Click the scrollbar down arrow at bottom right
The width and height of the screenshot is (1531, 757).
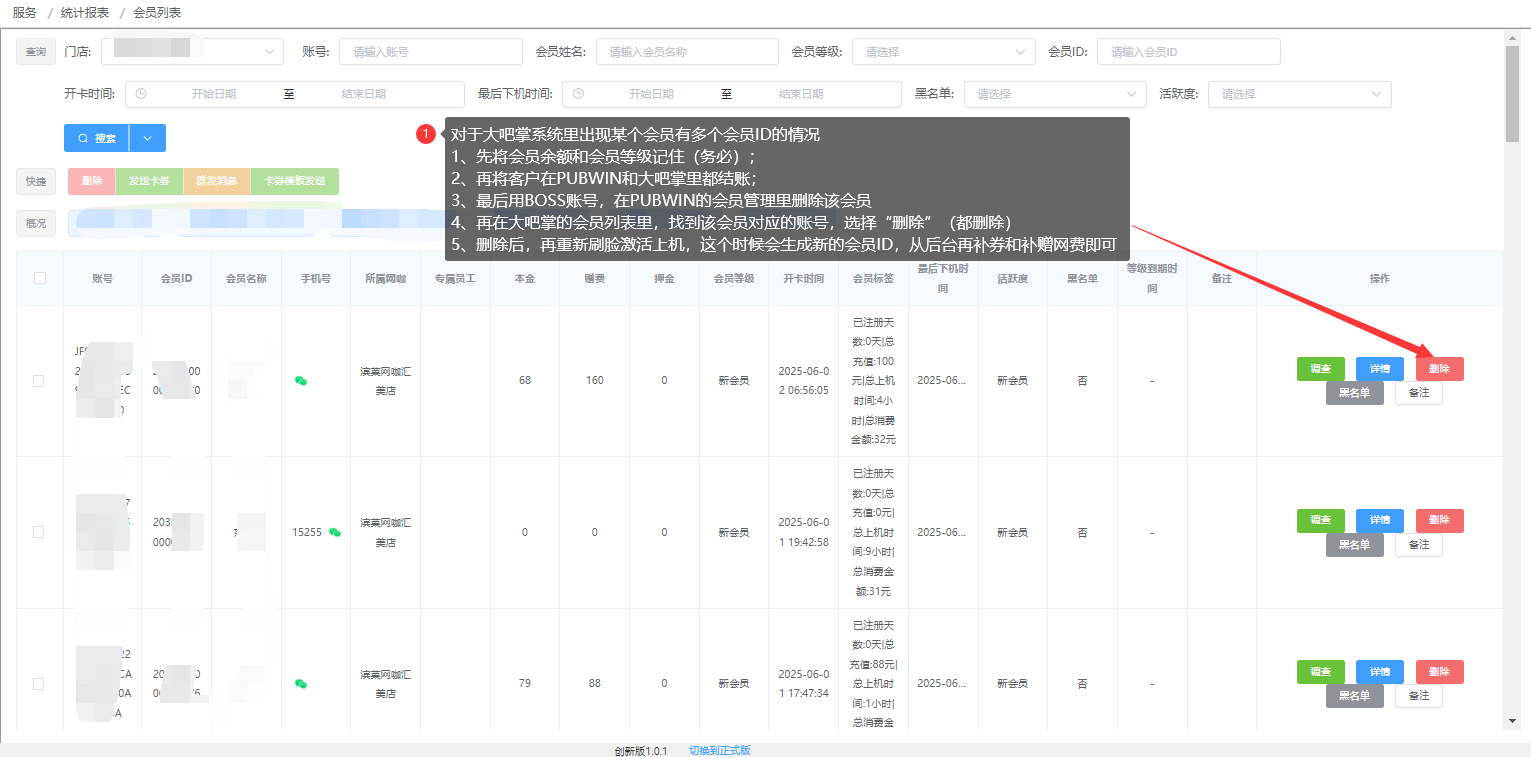[1511, 721]
